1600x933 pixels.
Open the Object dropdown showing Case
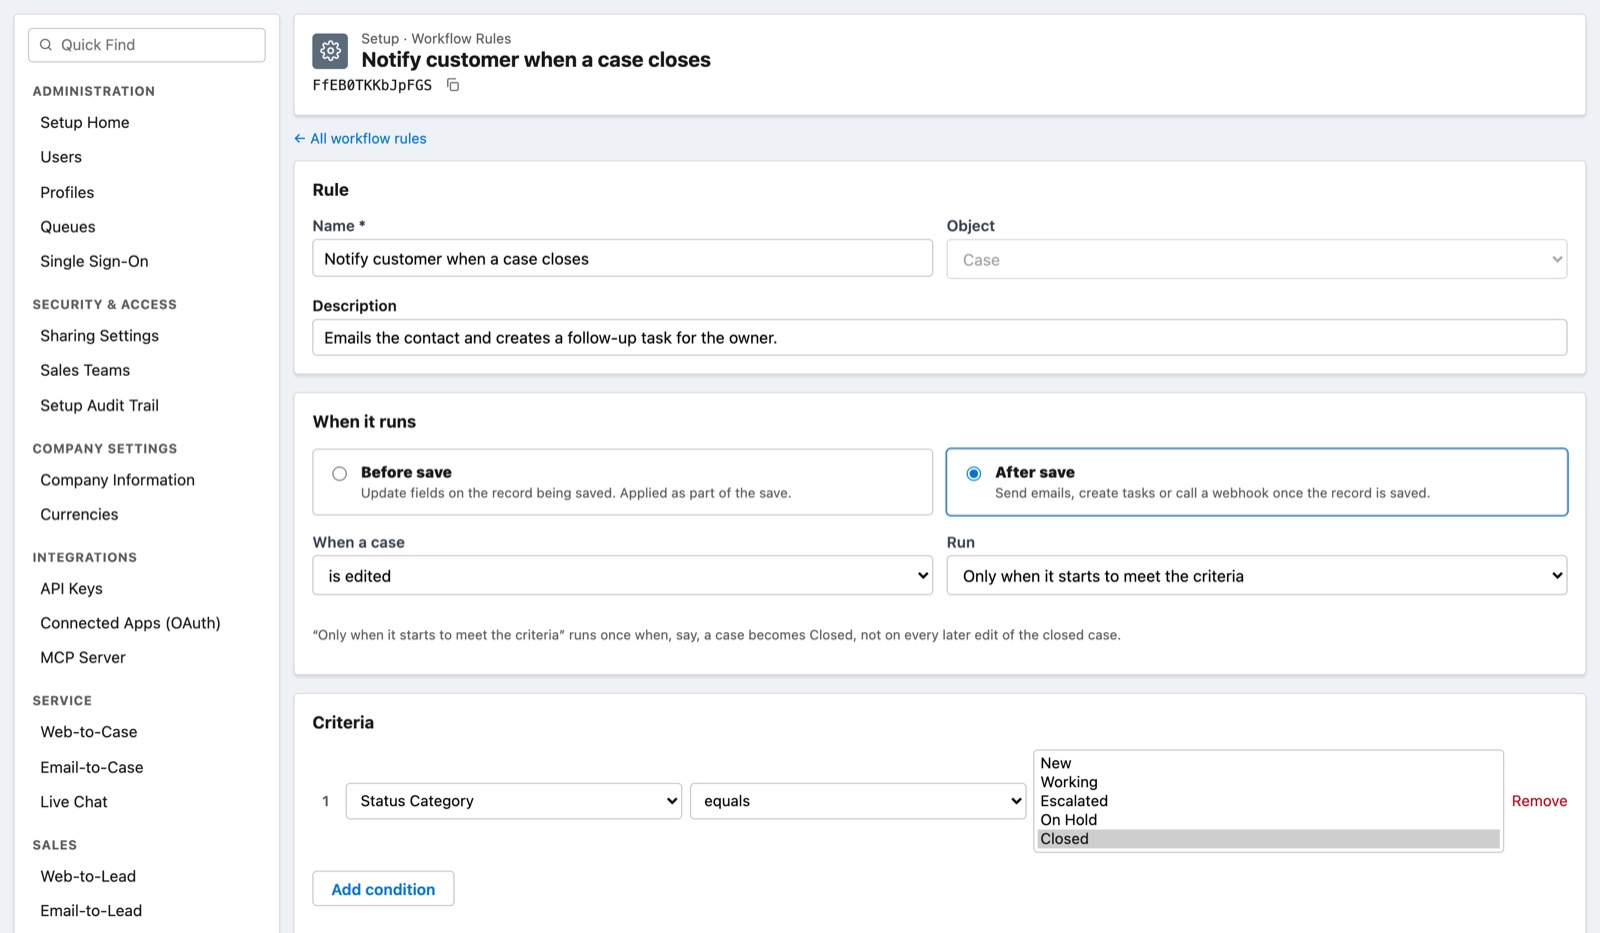click(1256, 260)
